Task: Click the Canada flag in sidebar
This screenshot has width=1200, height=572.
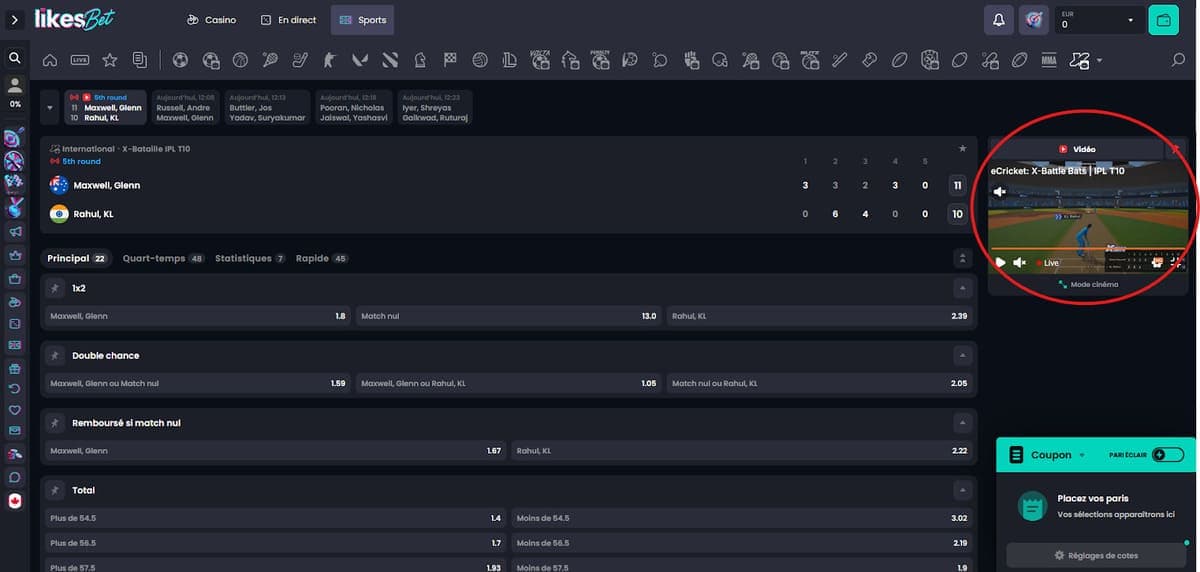Action: (x=15, y=501)
